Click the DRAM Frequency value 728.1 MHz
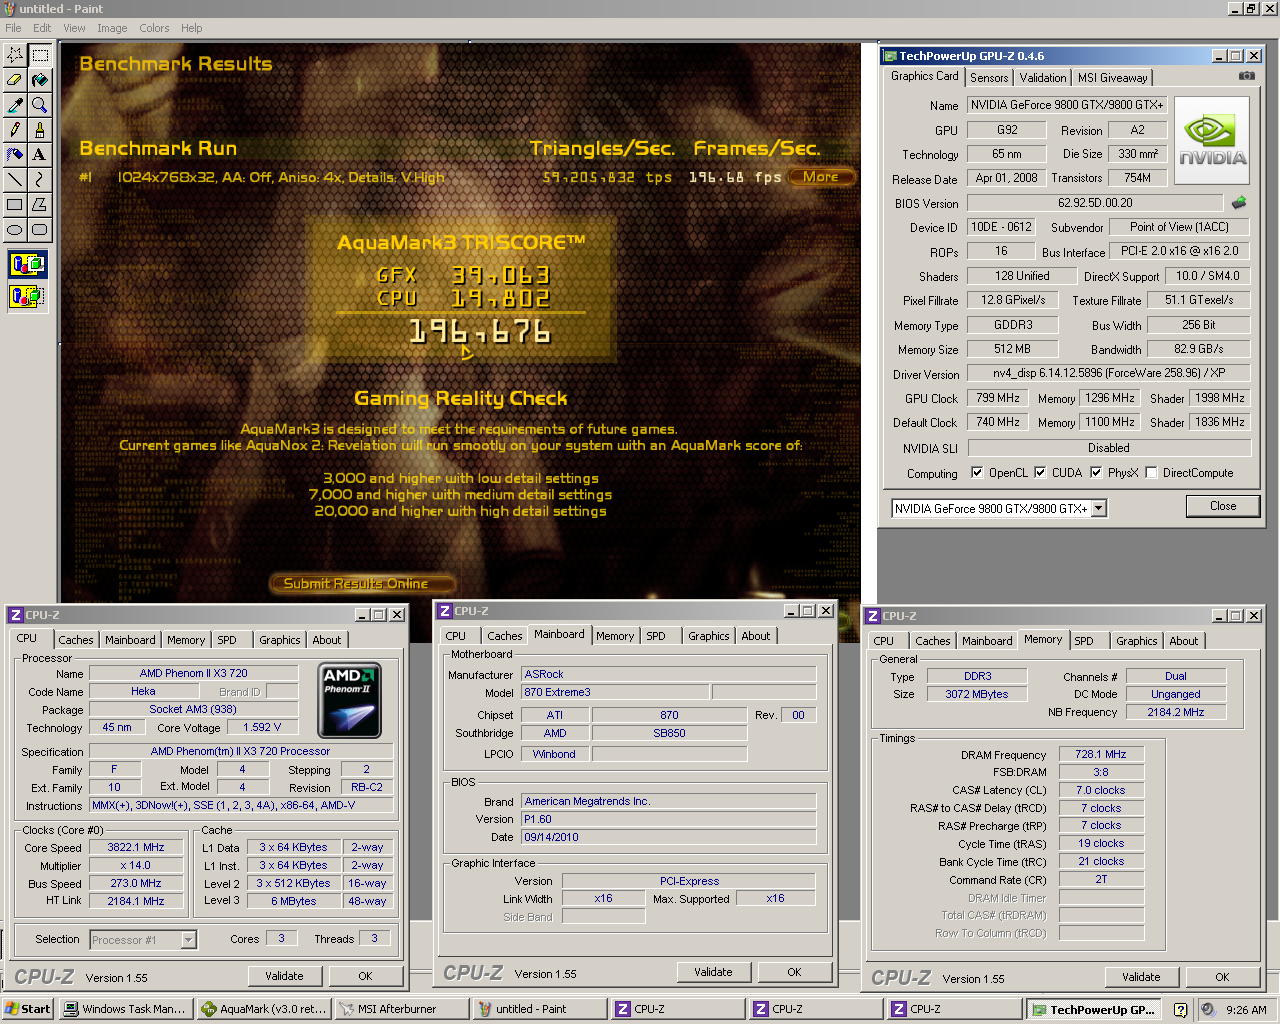The height and width of the screenshot is (1024, 1280). click(1101, 754)
